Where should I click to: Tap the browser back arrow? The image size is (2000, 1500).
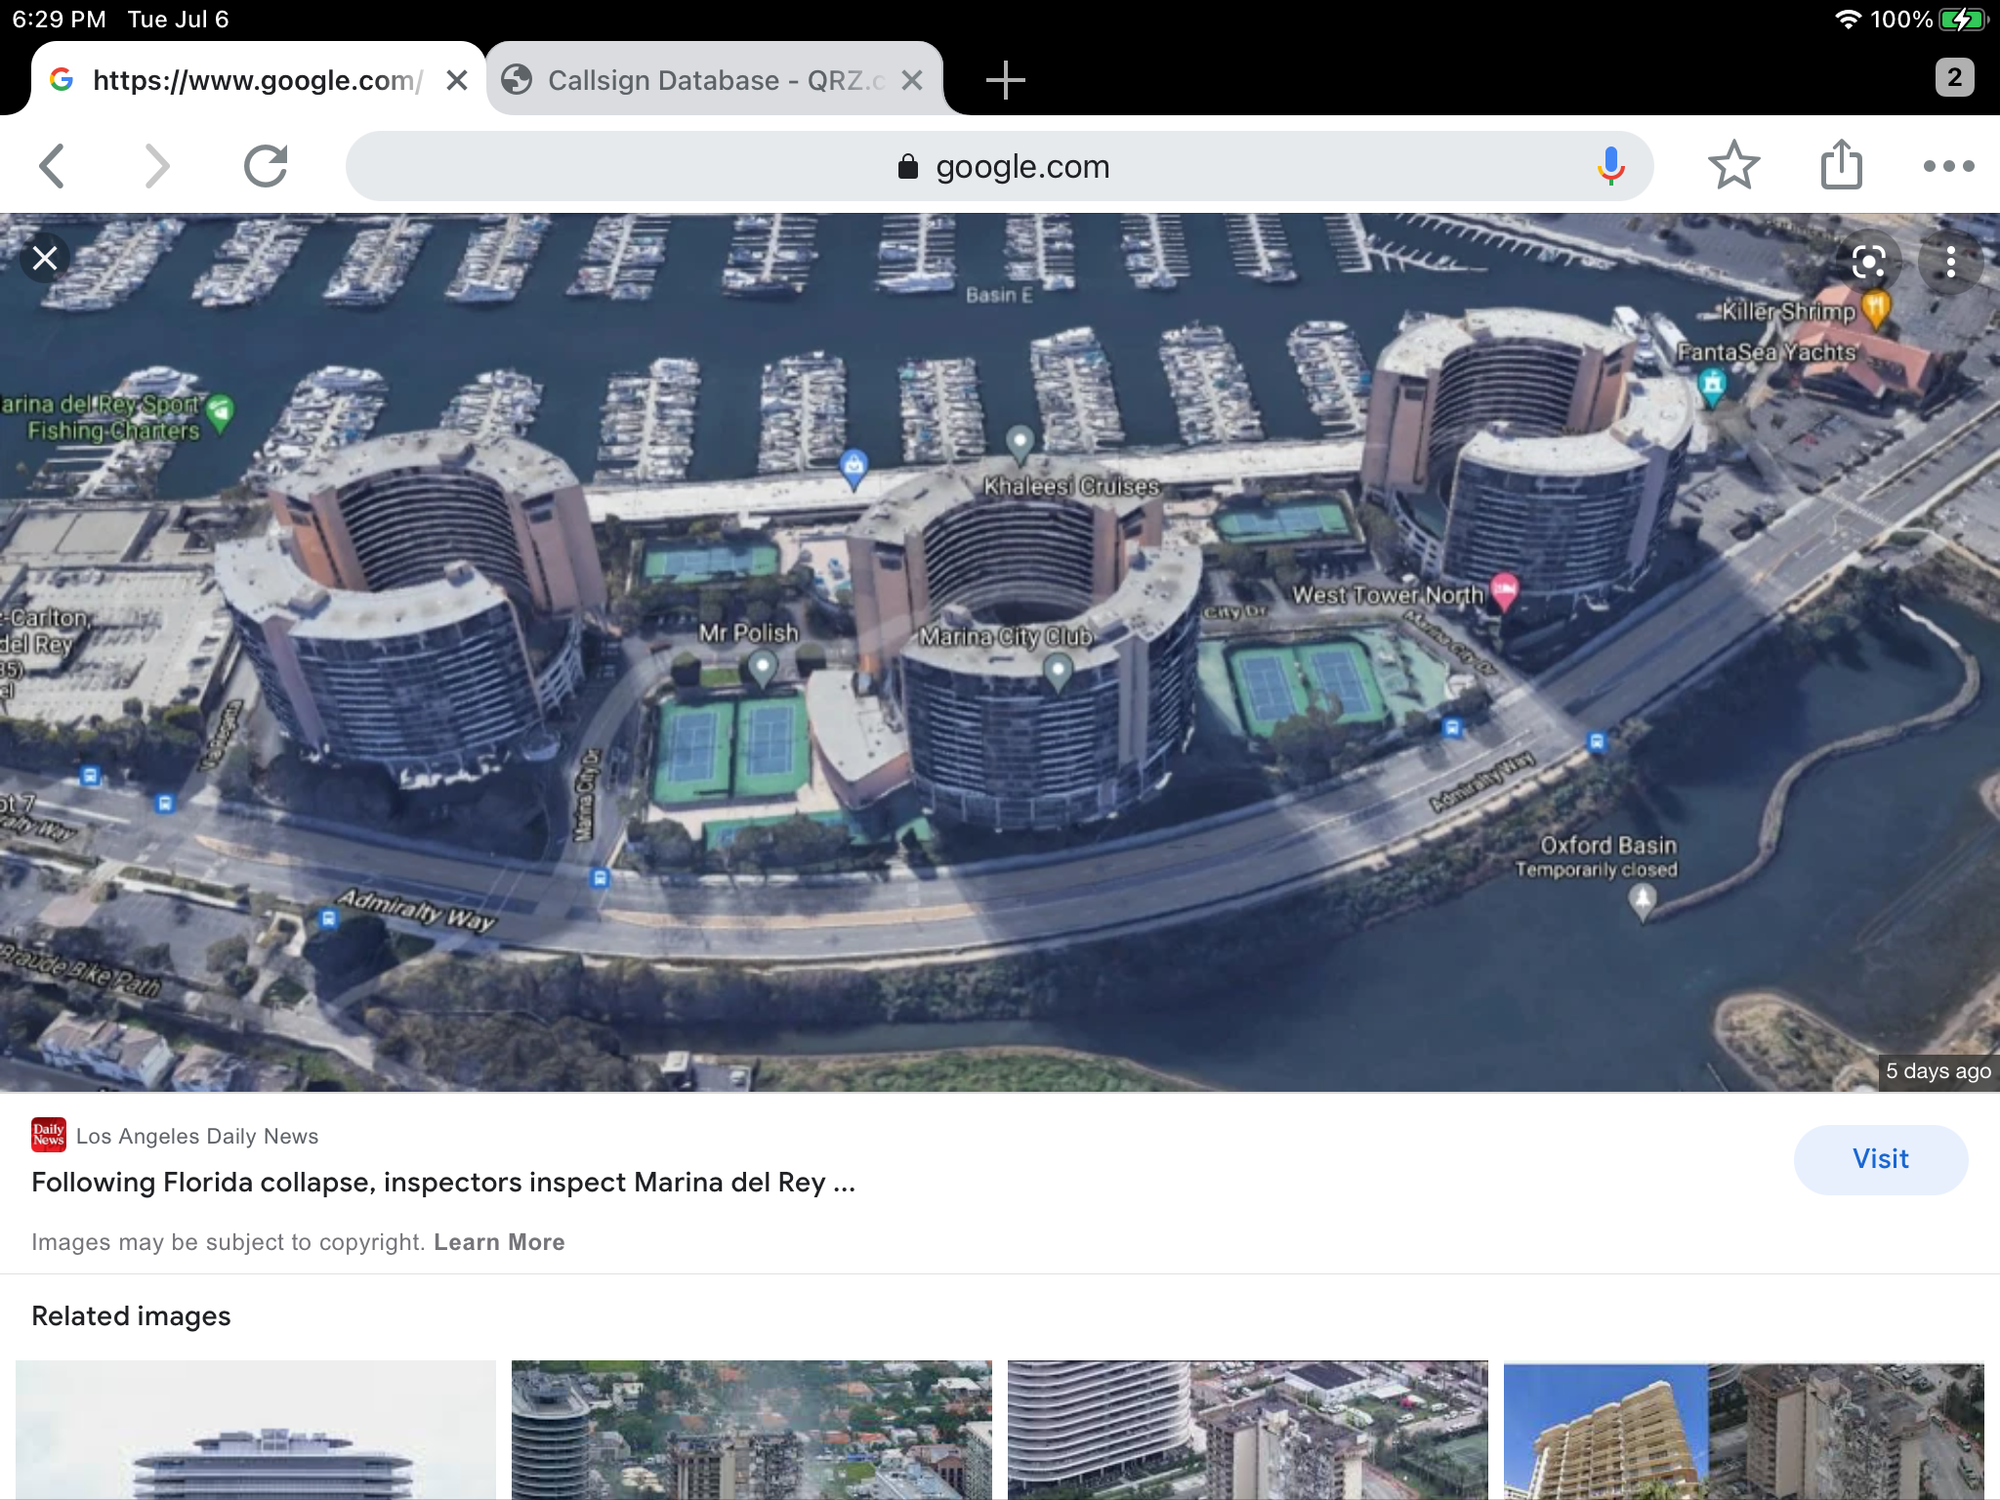coord(52,166)
